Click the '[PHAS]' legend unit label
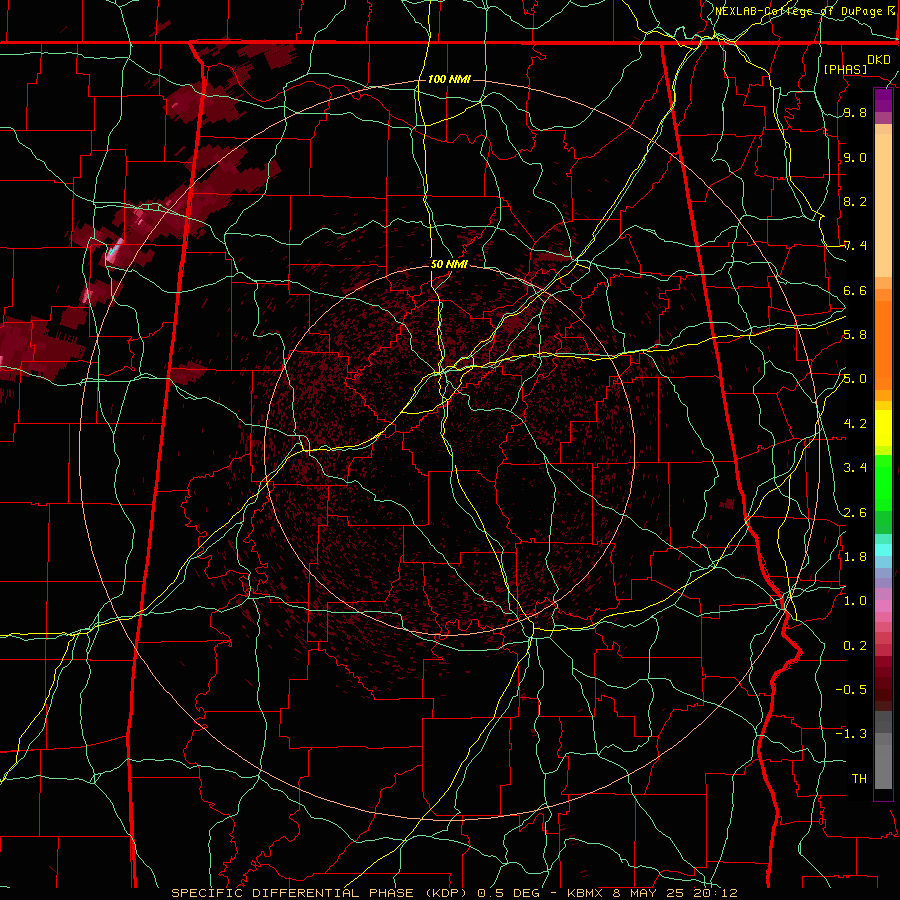The height and width of the screenshot is (900, 900). pos(845,69)
